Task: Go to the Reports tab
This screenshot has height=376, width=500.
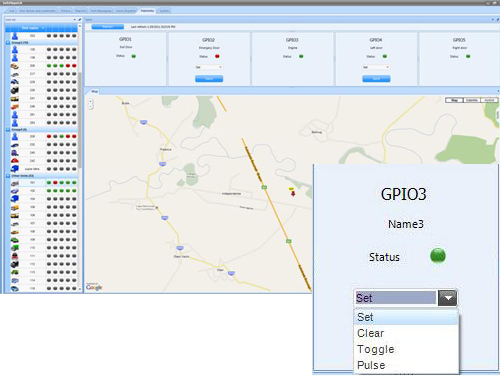Action: (x=80, y=11)
